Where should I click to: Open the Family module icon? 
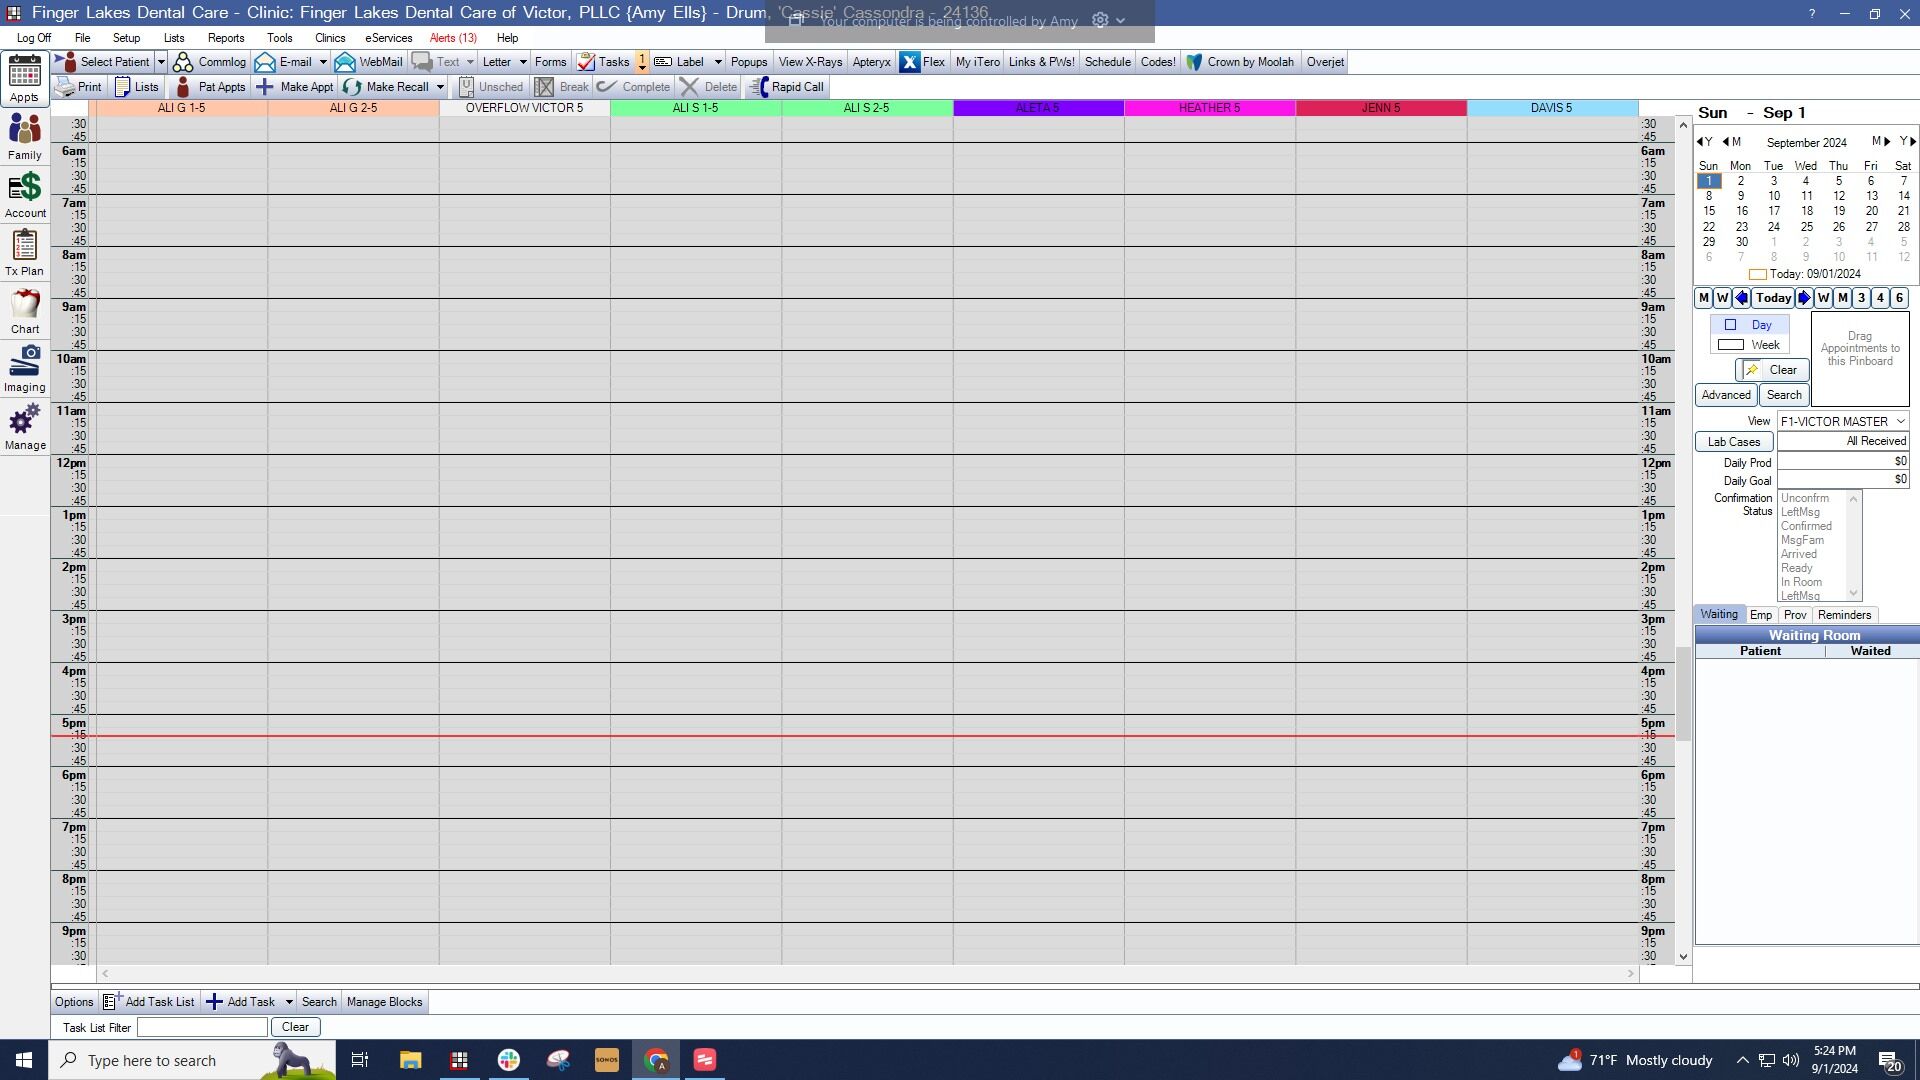pyautogui.click(x=25, y=136)
